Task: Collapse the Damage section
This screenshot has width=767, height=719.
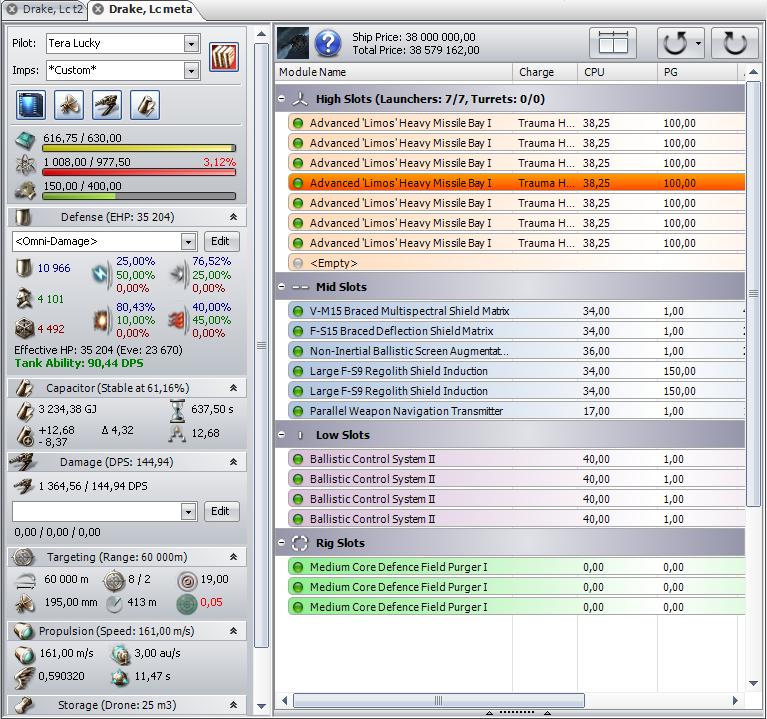Action: coord(234,462)
